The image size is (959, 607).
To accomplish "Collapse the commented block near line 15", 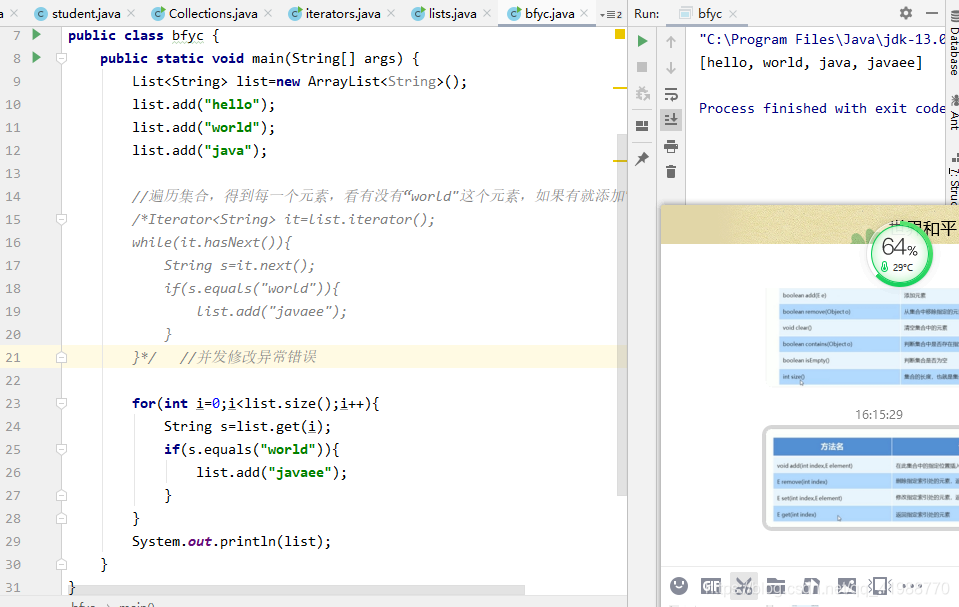I will (x=60, y=219).
